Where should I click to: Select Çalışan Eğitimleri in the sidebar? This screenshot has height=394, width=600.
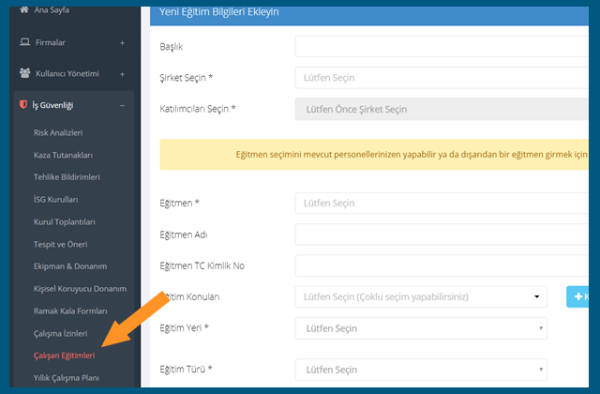(x=64, y=355)
